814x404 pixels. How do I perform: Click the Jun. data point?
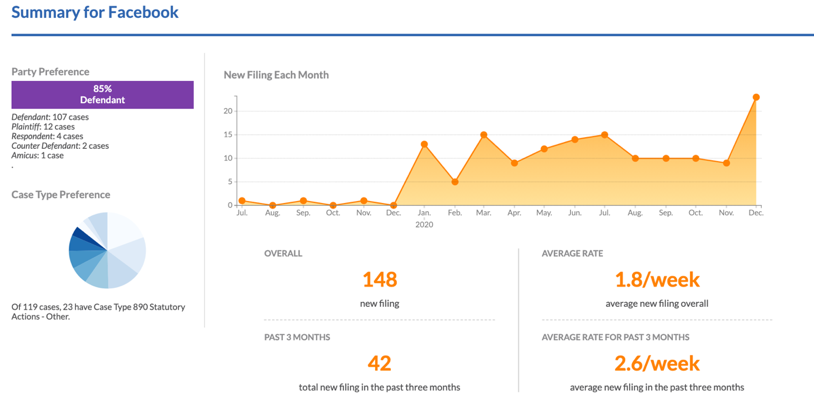tap(575, 140)
